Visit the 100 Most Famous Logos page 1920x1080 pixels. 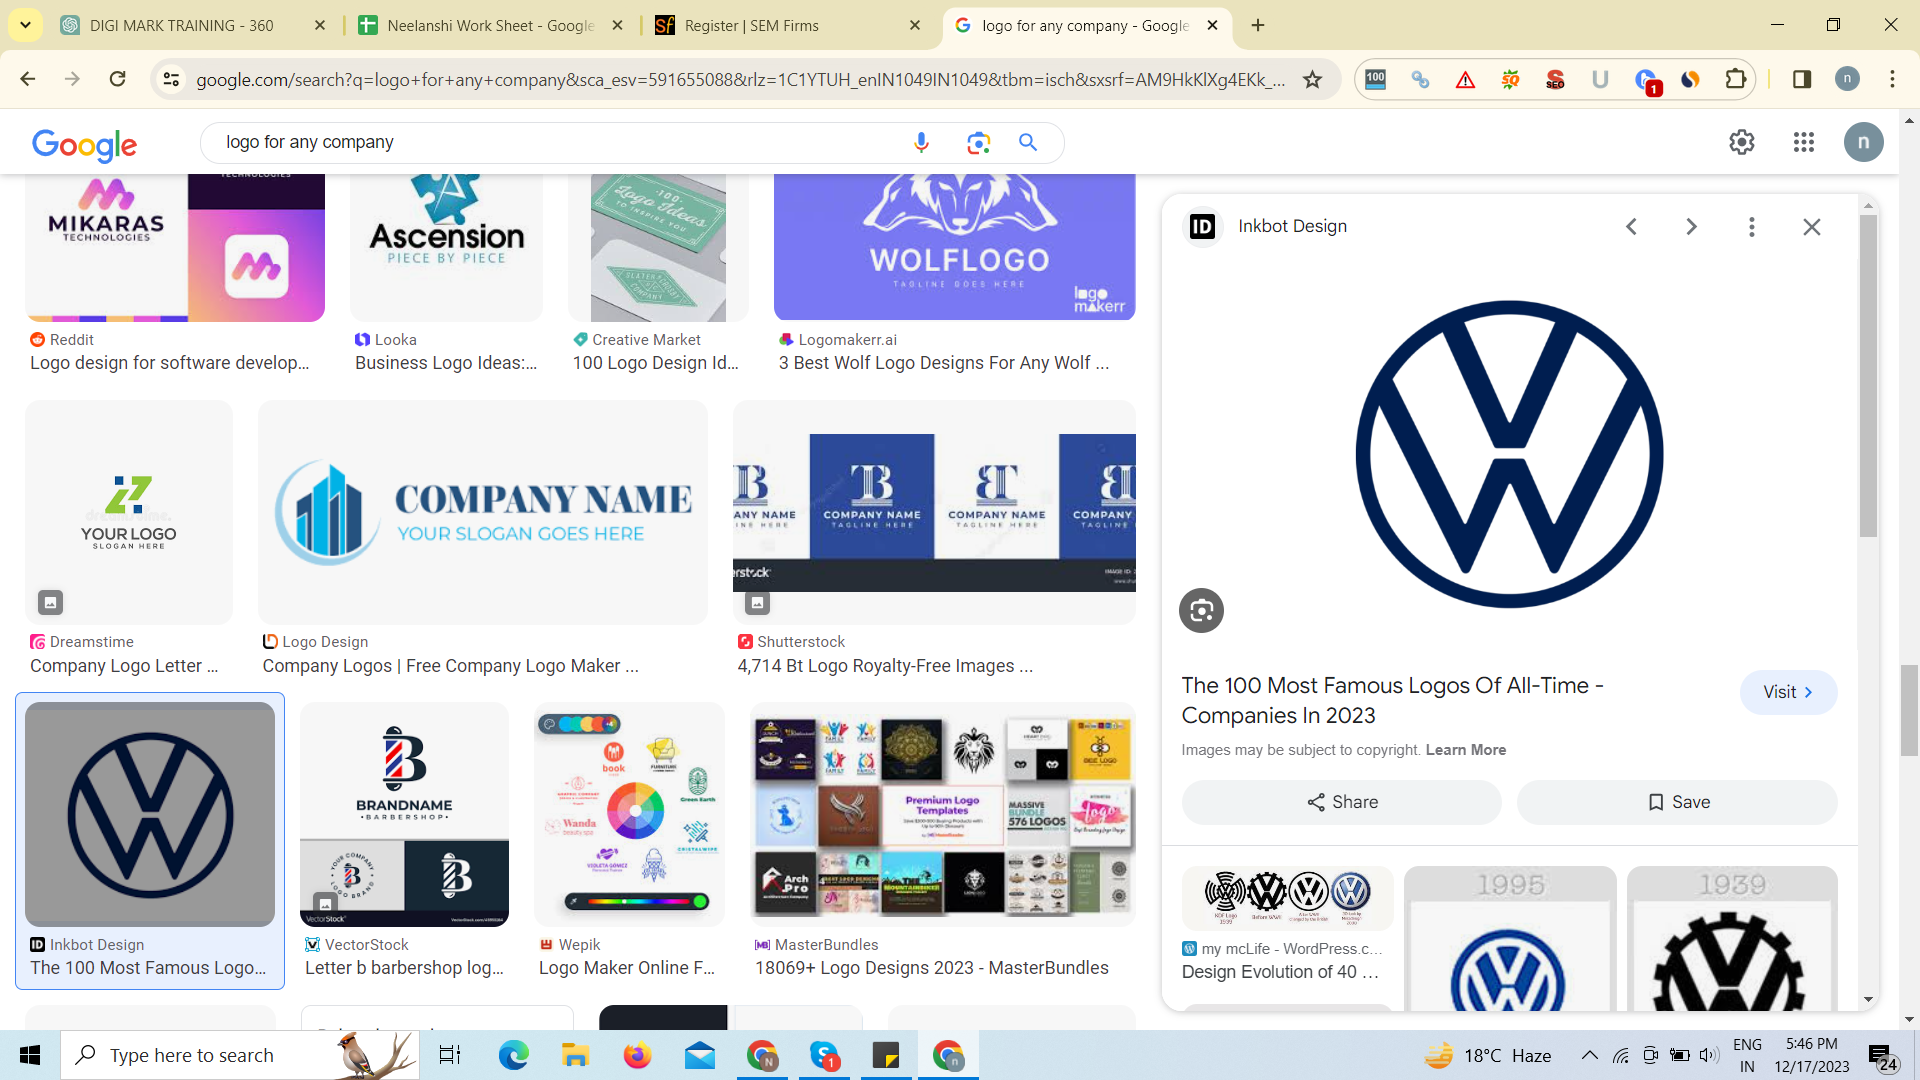pyautogui.click(x=1788, y=692)
